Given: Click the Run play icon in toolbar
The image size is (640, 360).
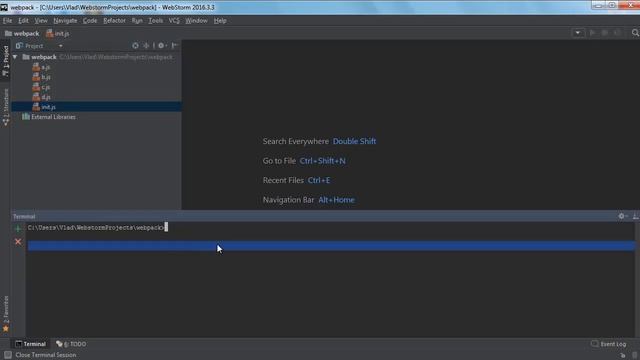Looking at the screenshot, I should point(593,33).
